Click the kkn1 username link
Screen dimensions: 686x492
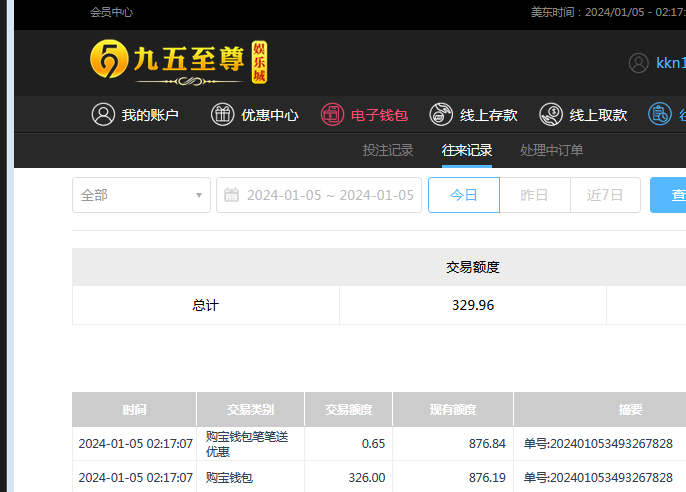point(671,63)
